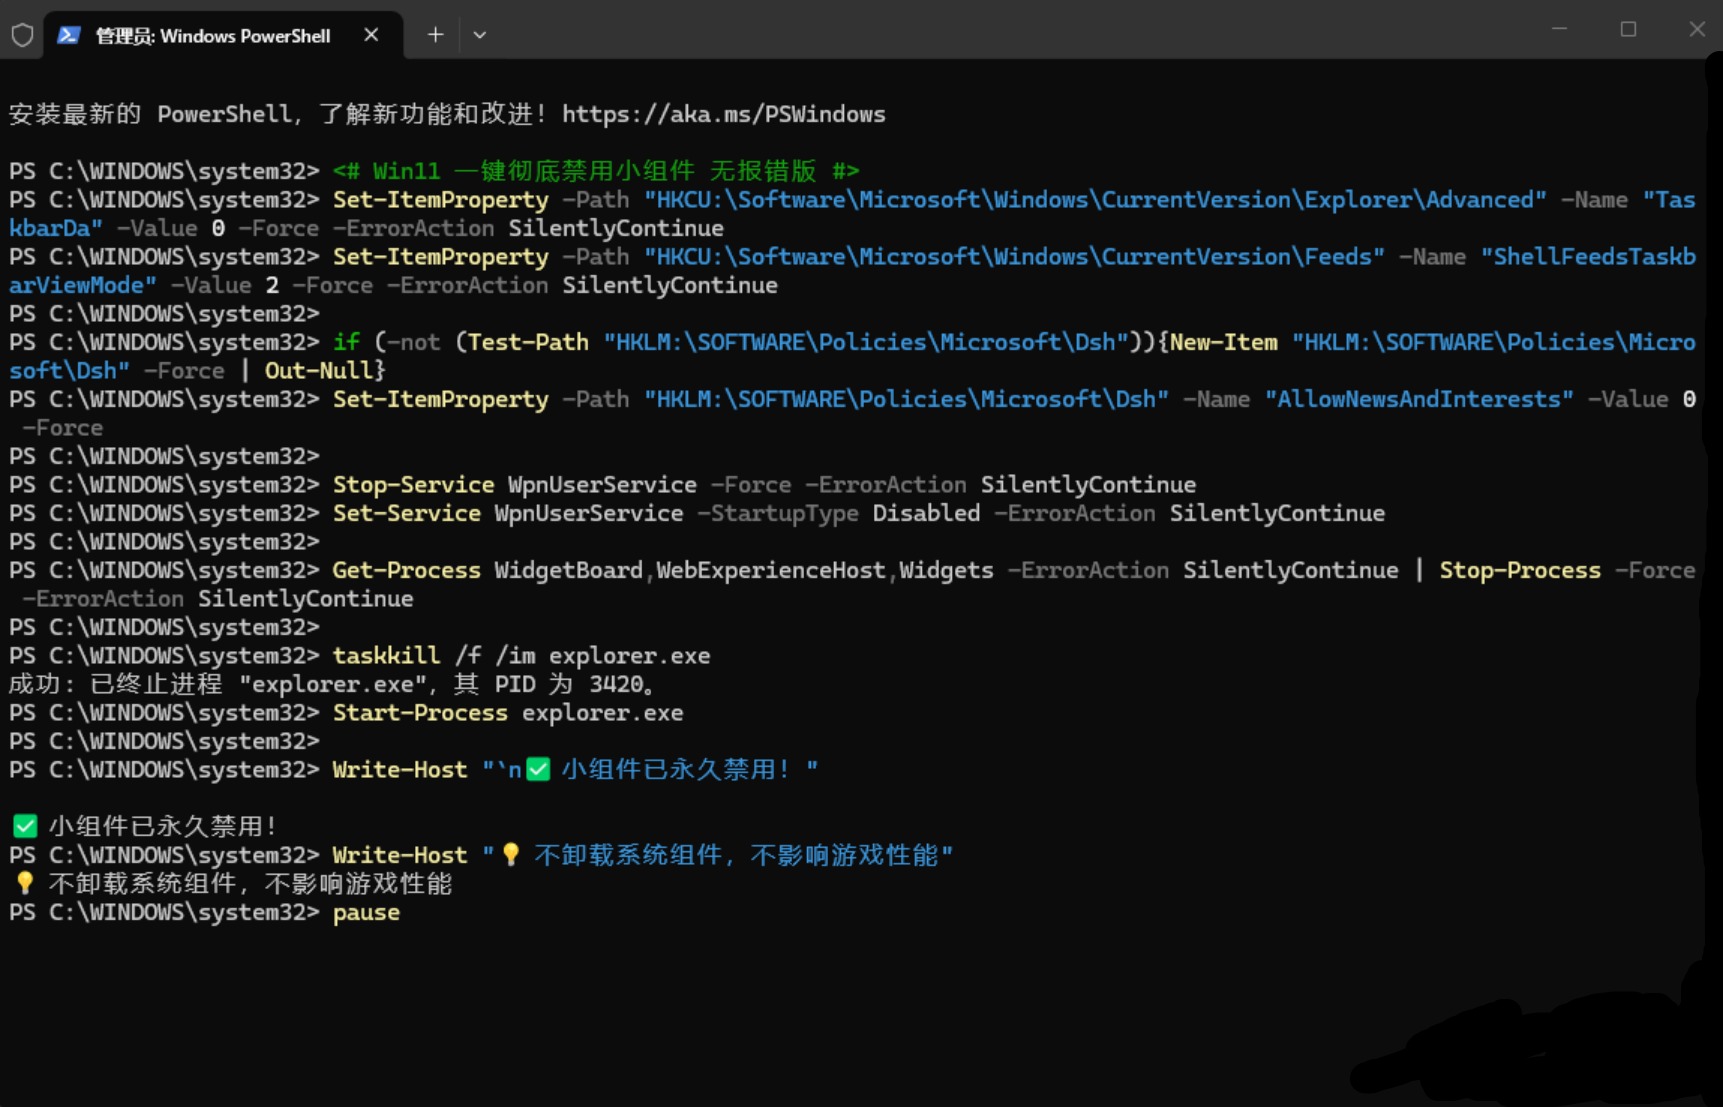Click the comment line 'Win11 一键彻底禁用小组件'
Screen dimensions: 1723x1107
tap(596, 171)
